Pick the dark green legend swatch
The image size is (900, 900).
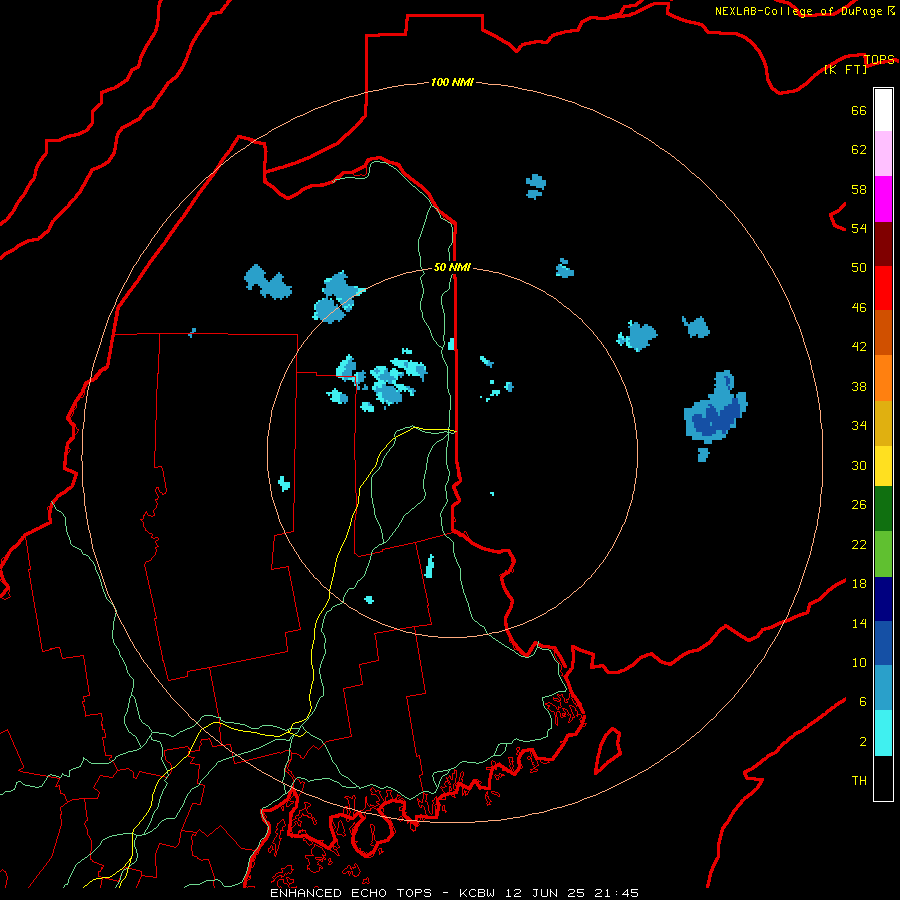tap(883, 509)
